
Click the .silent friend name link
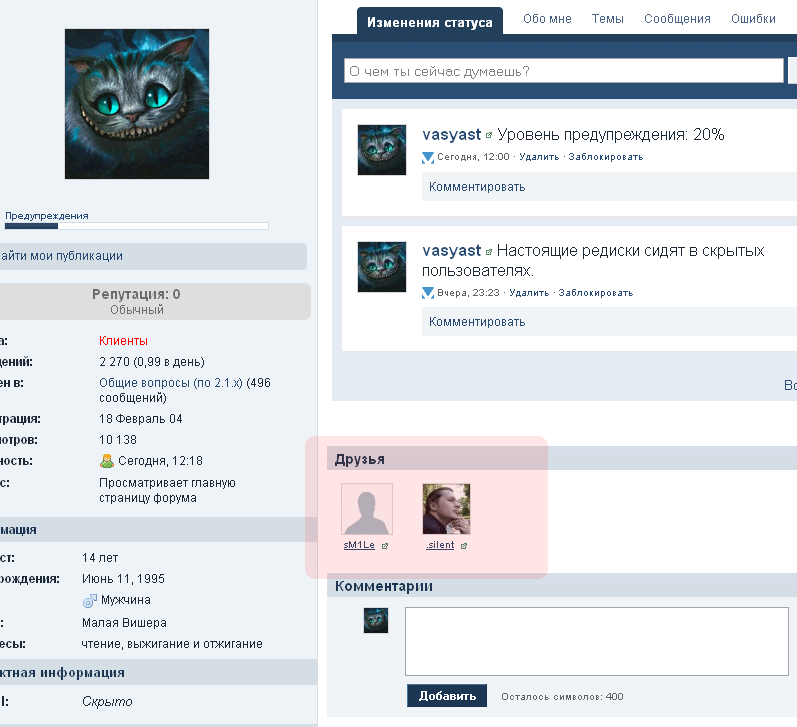[x=440, y=545]
